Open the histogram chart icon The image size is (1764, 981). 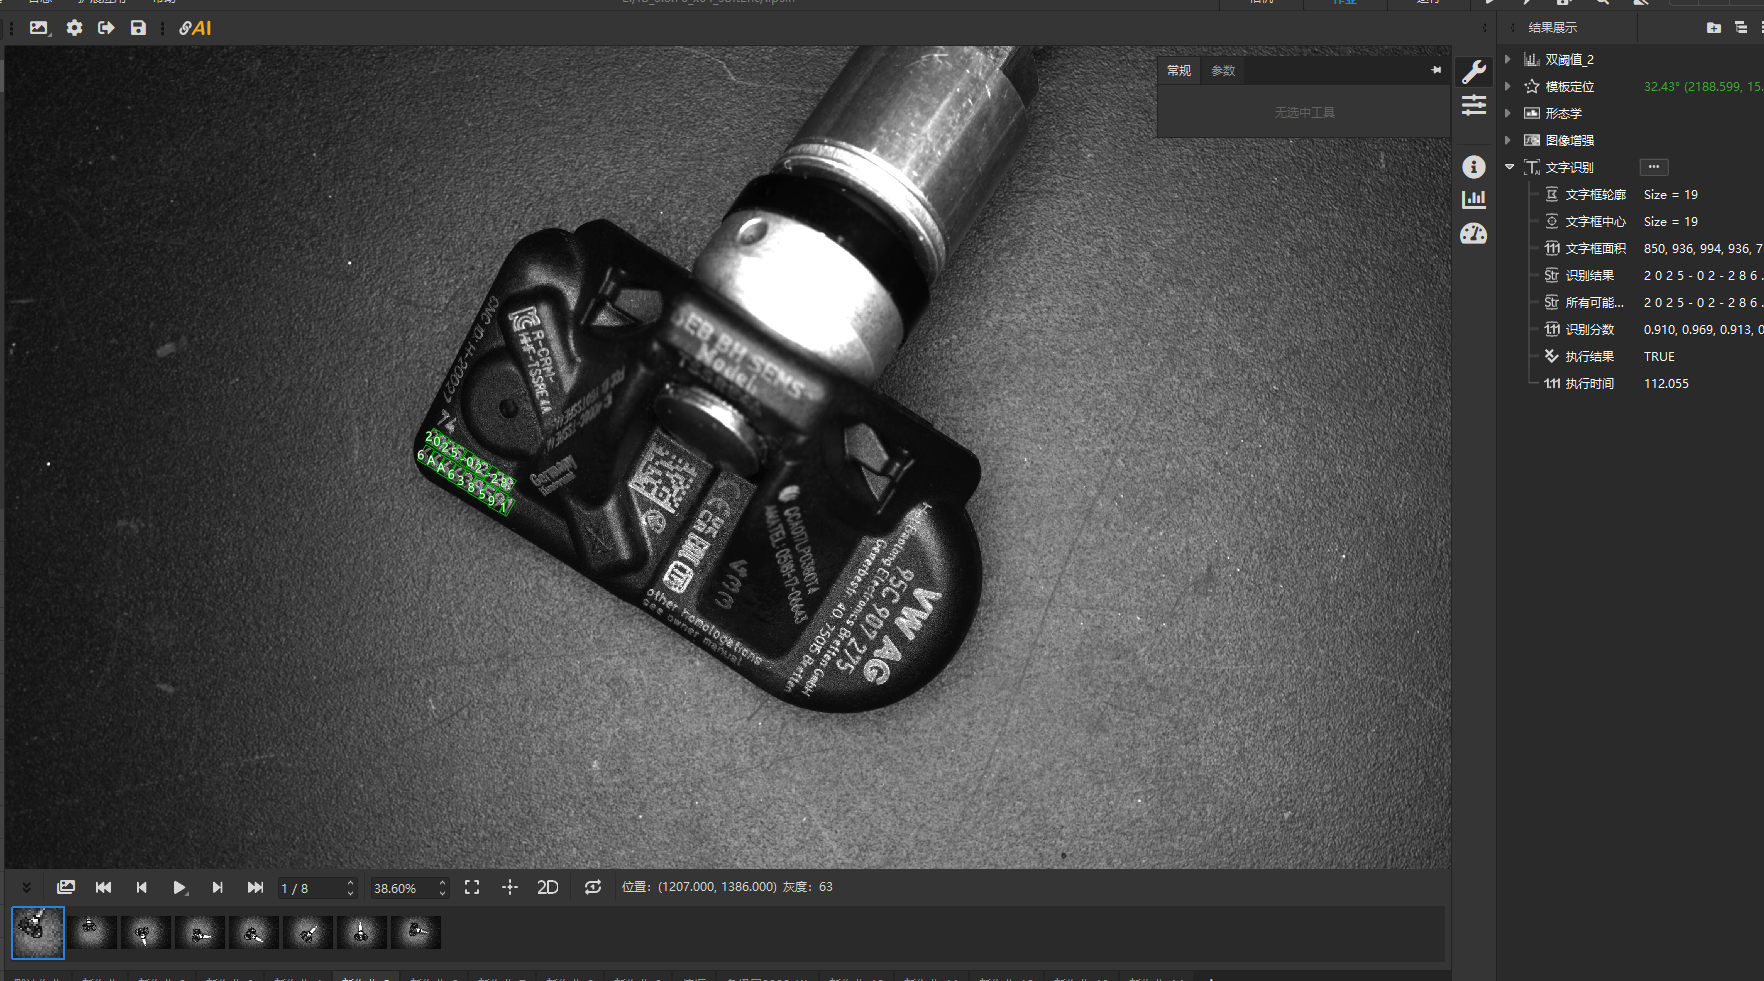pyautogui.click(x=1473, y=200)
